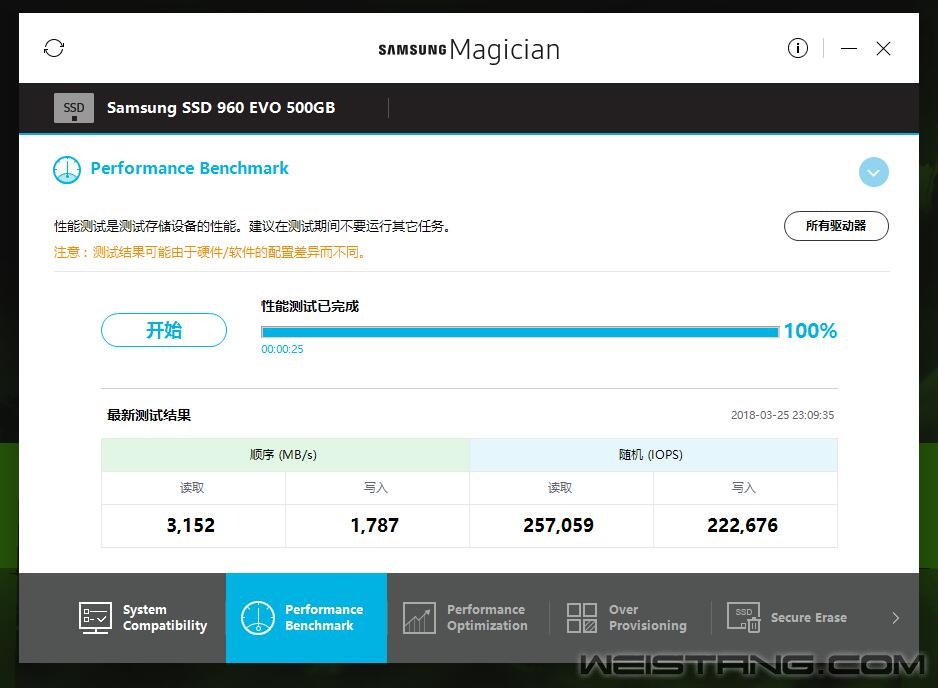Click the System Compatibility monitor icon
This screenshot has height=688, width=938.
[x=95, y=618]
